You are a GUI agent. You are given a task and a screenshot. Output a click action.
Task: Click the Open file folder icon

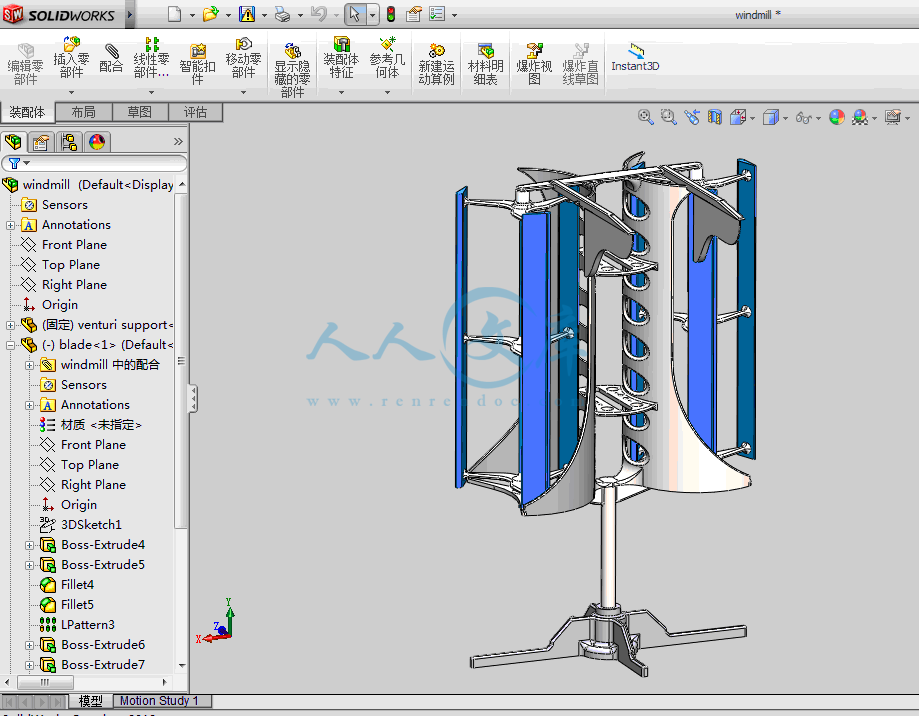210,14
